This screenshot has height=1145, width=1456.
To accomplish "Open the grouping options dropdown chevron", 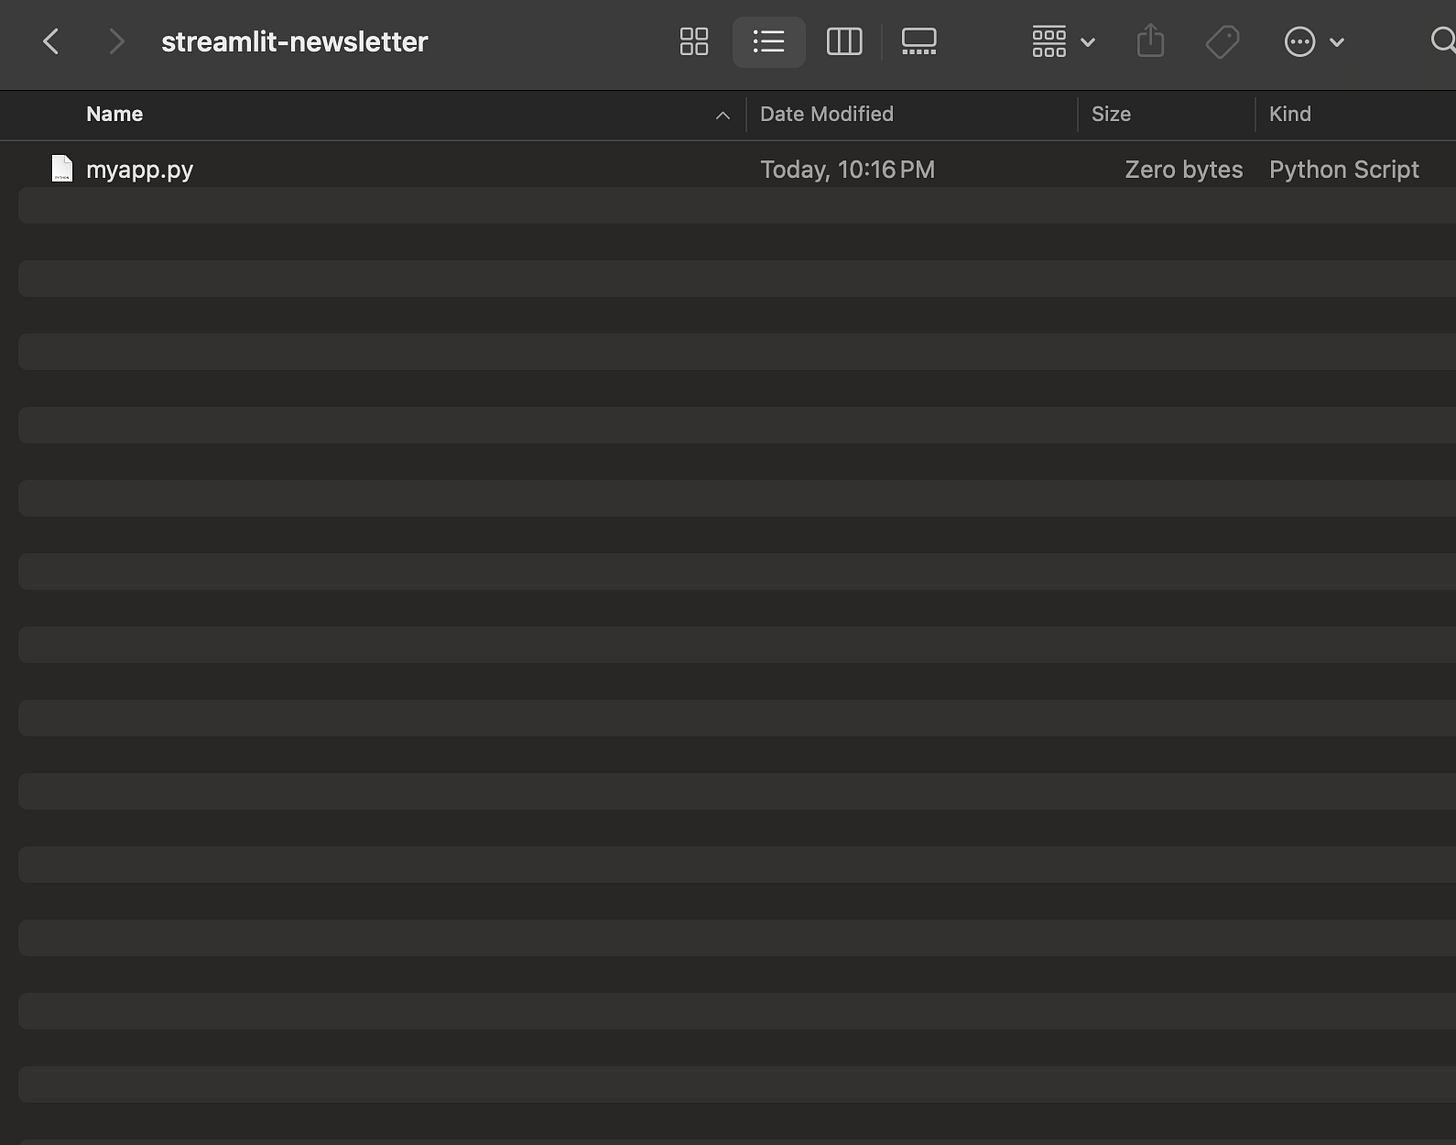I will pyautogui.click(x=1089, y=42).
